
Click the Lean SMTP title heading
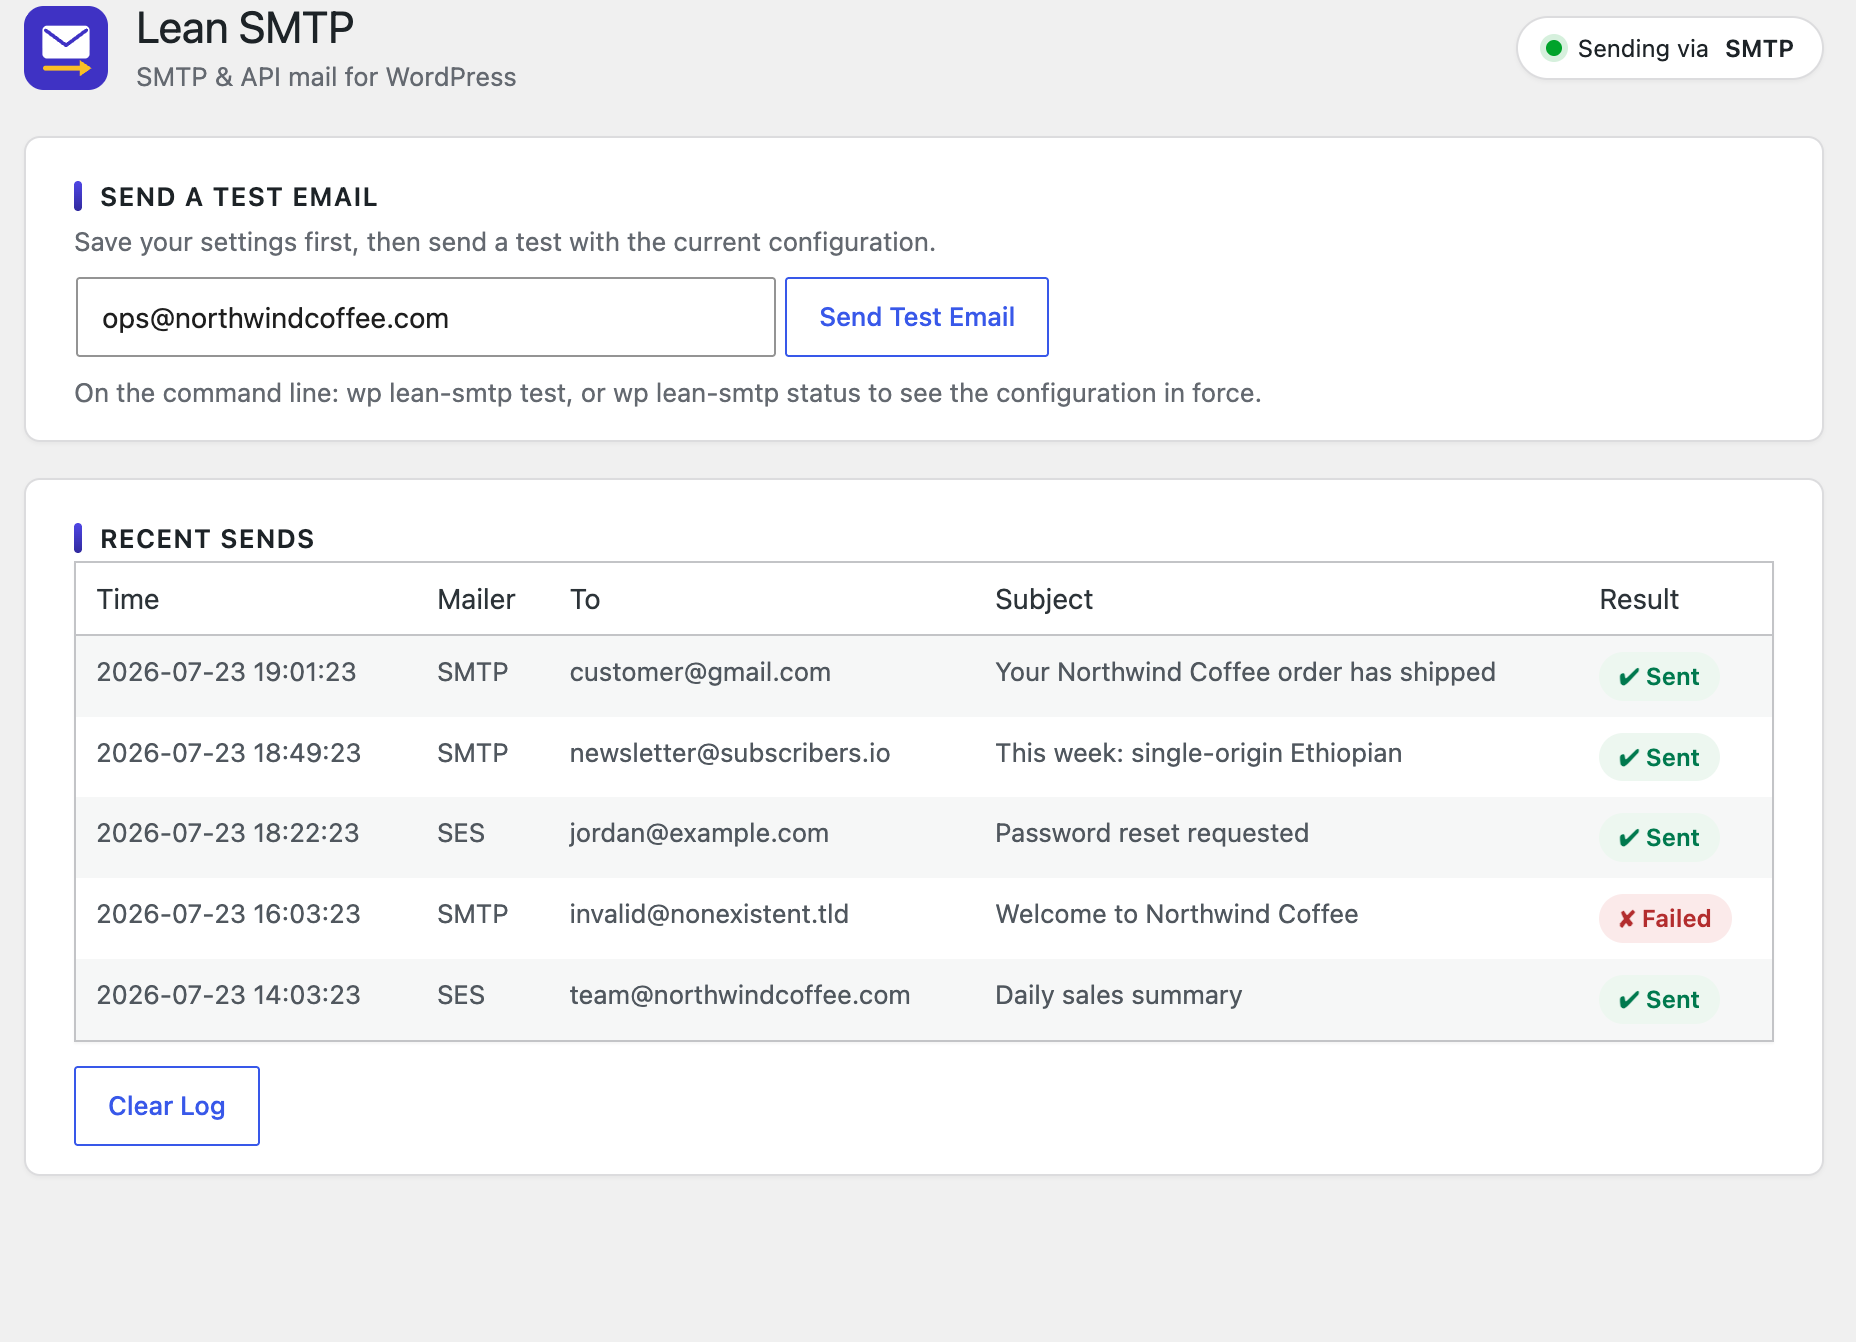[x=245, y=28]
